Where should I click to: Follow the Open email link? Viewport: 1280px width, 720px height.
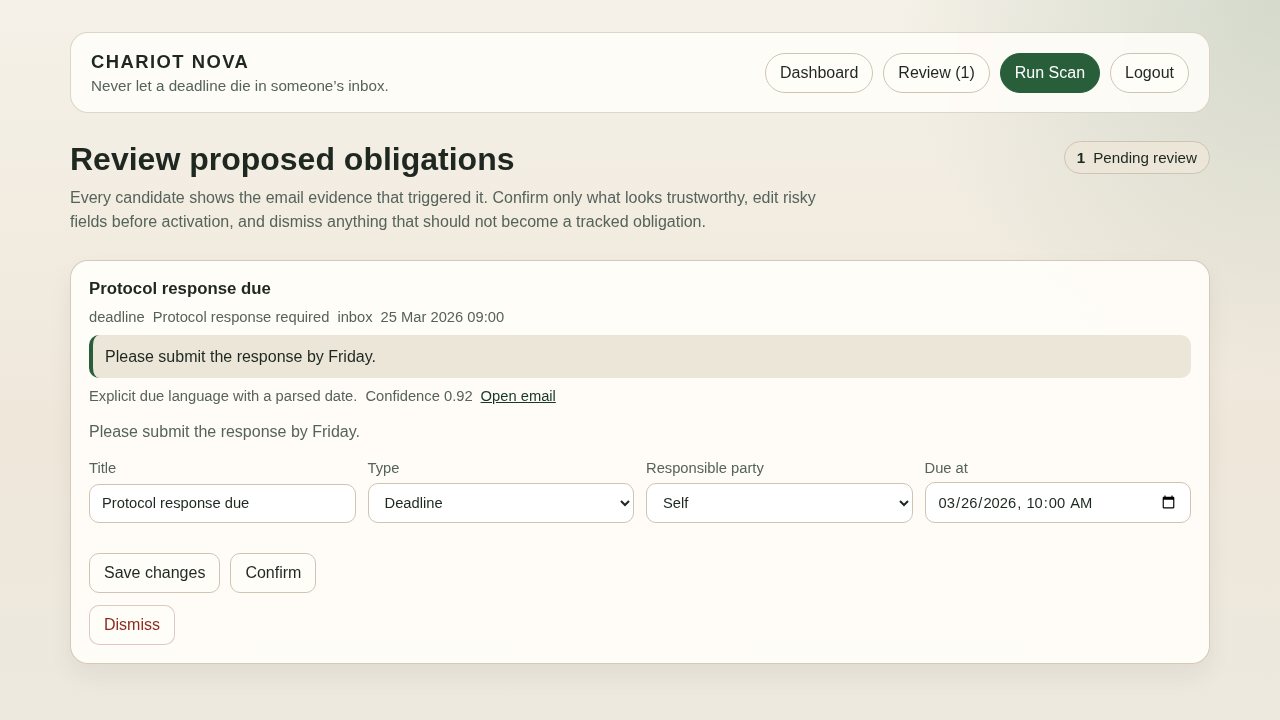pos(518,396)
